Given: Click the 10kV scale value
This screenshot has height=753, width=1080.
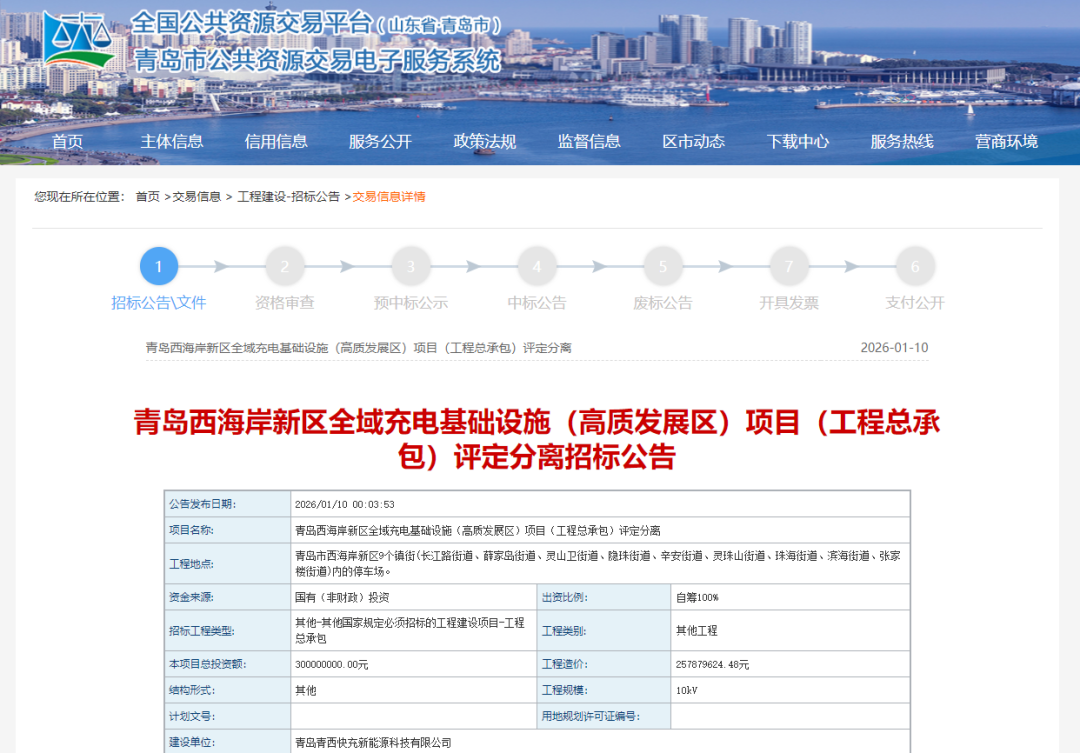Looking at the screenshot, I should (x=687, y=690).
